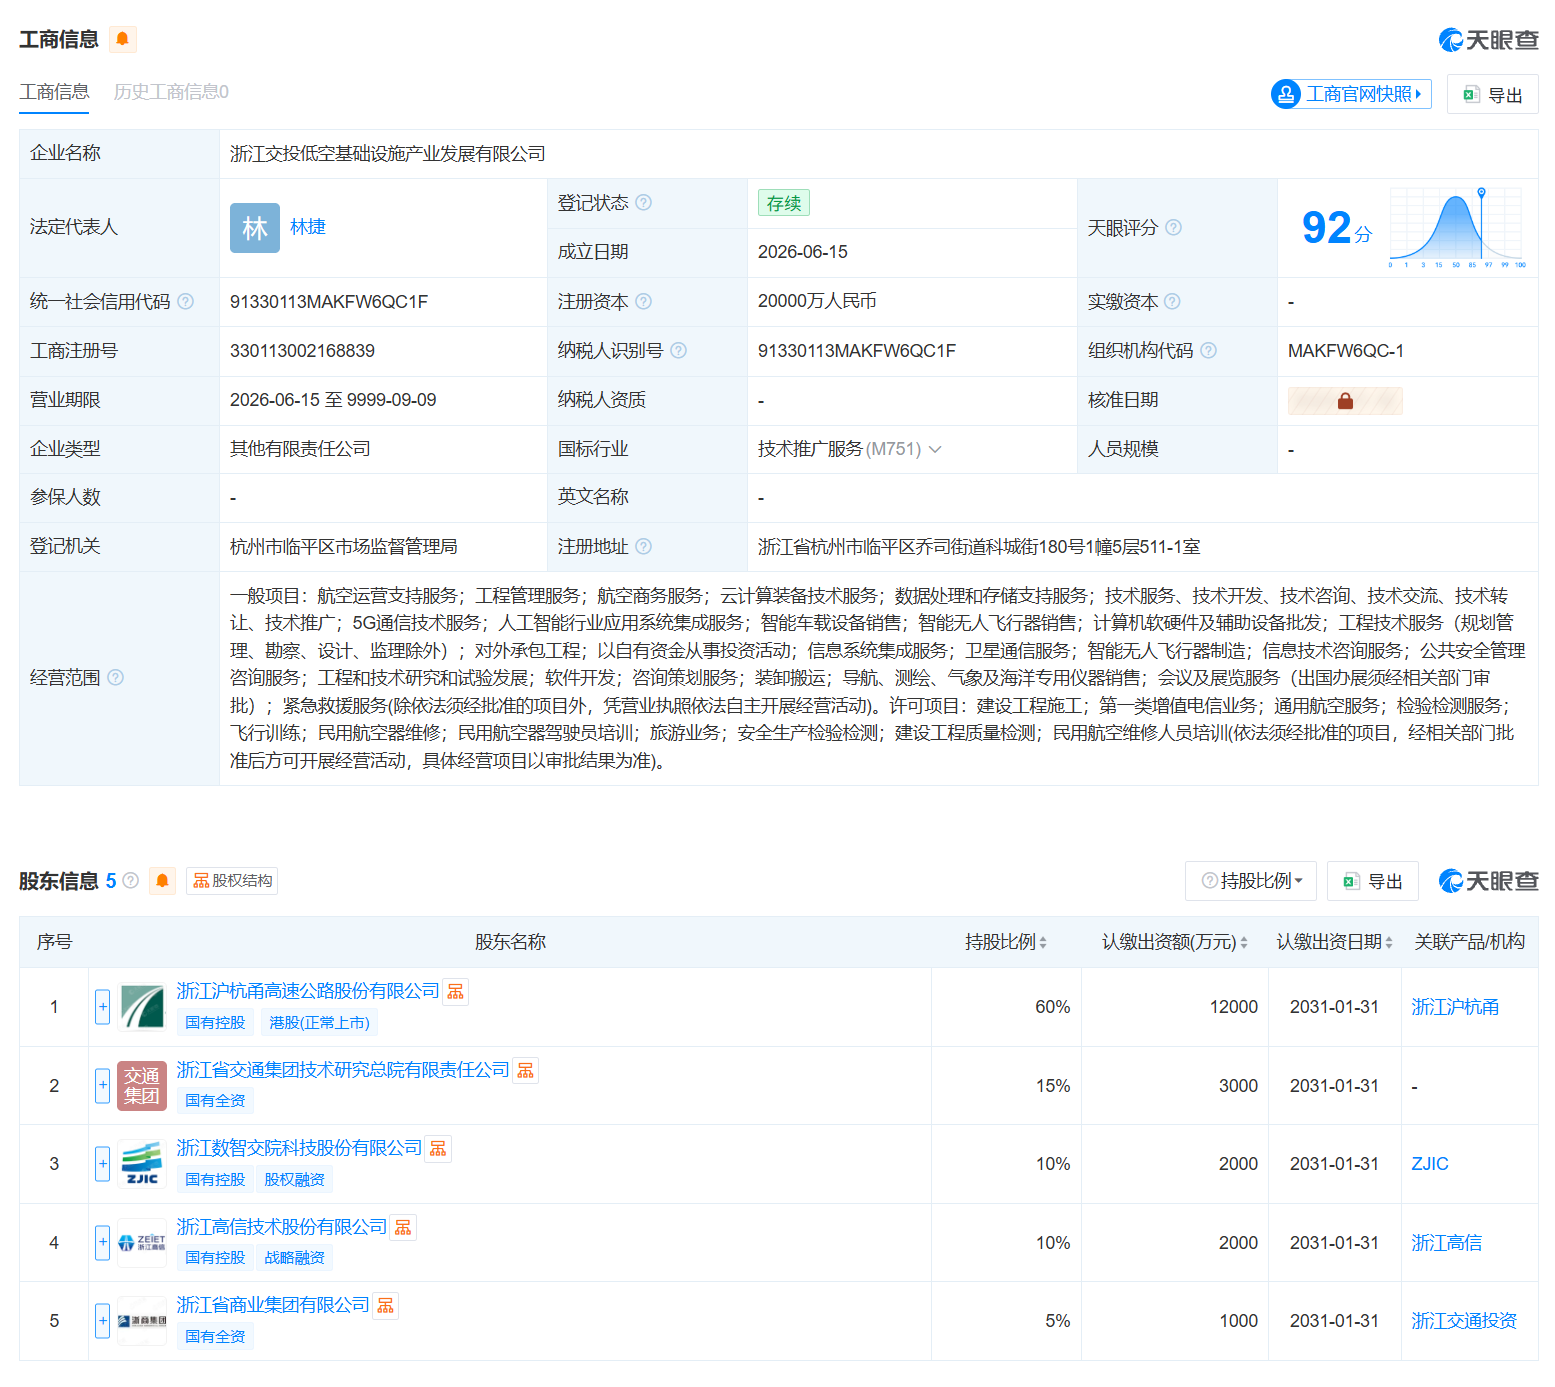Click the help icon next to 登记状态
The width and height of the screenshot is (1555, 1387).
(644, 202)
